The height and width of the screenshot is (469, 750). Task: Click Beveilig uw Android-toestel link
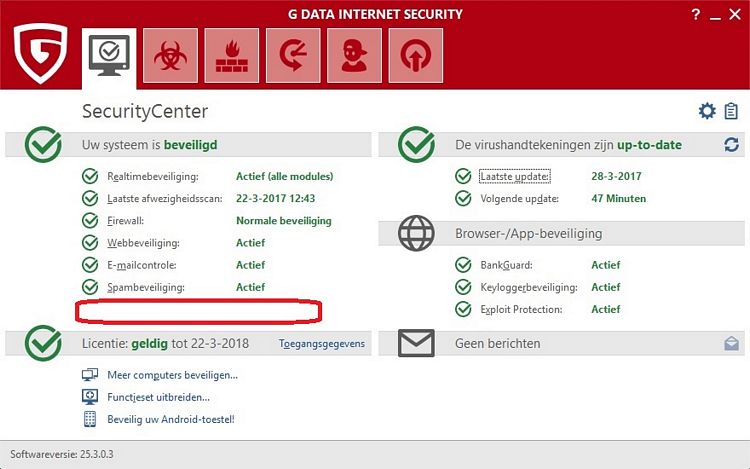point(170,419)
